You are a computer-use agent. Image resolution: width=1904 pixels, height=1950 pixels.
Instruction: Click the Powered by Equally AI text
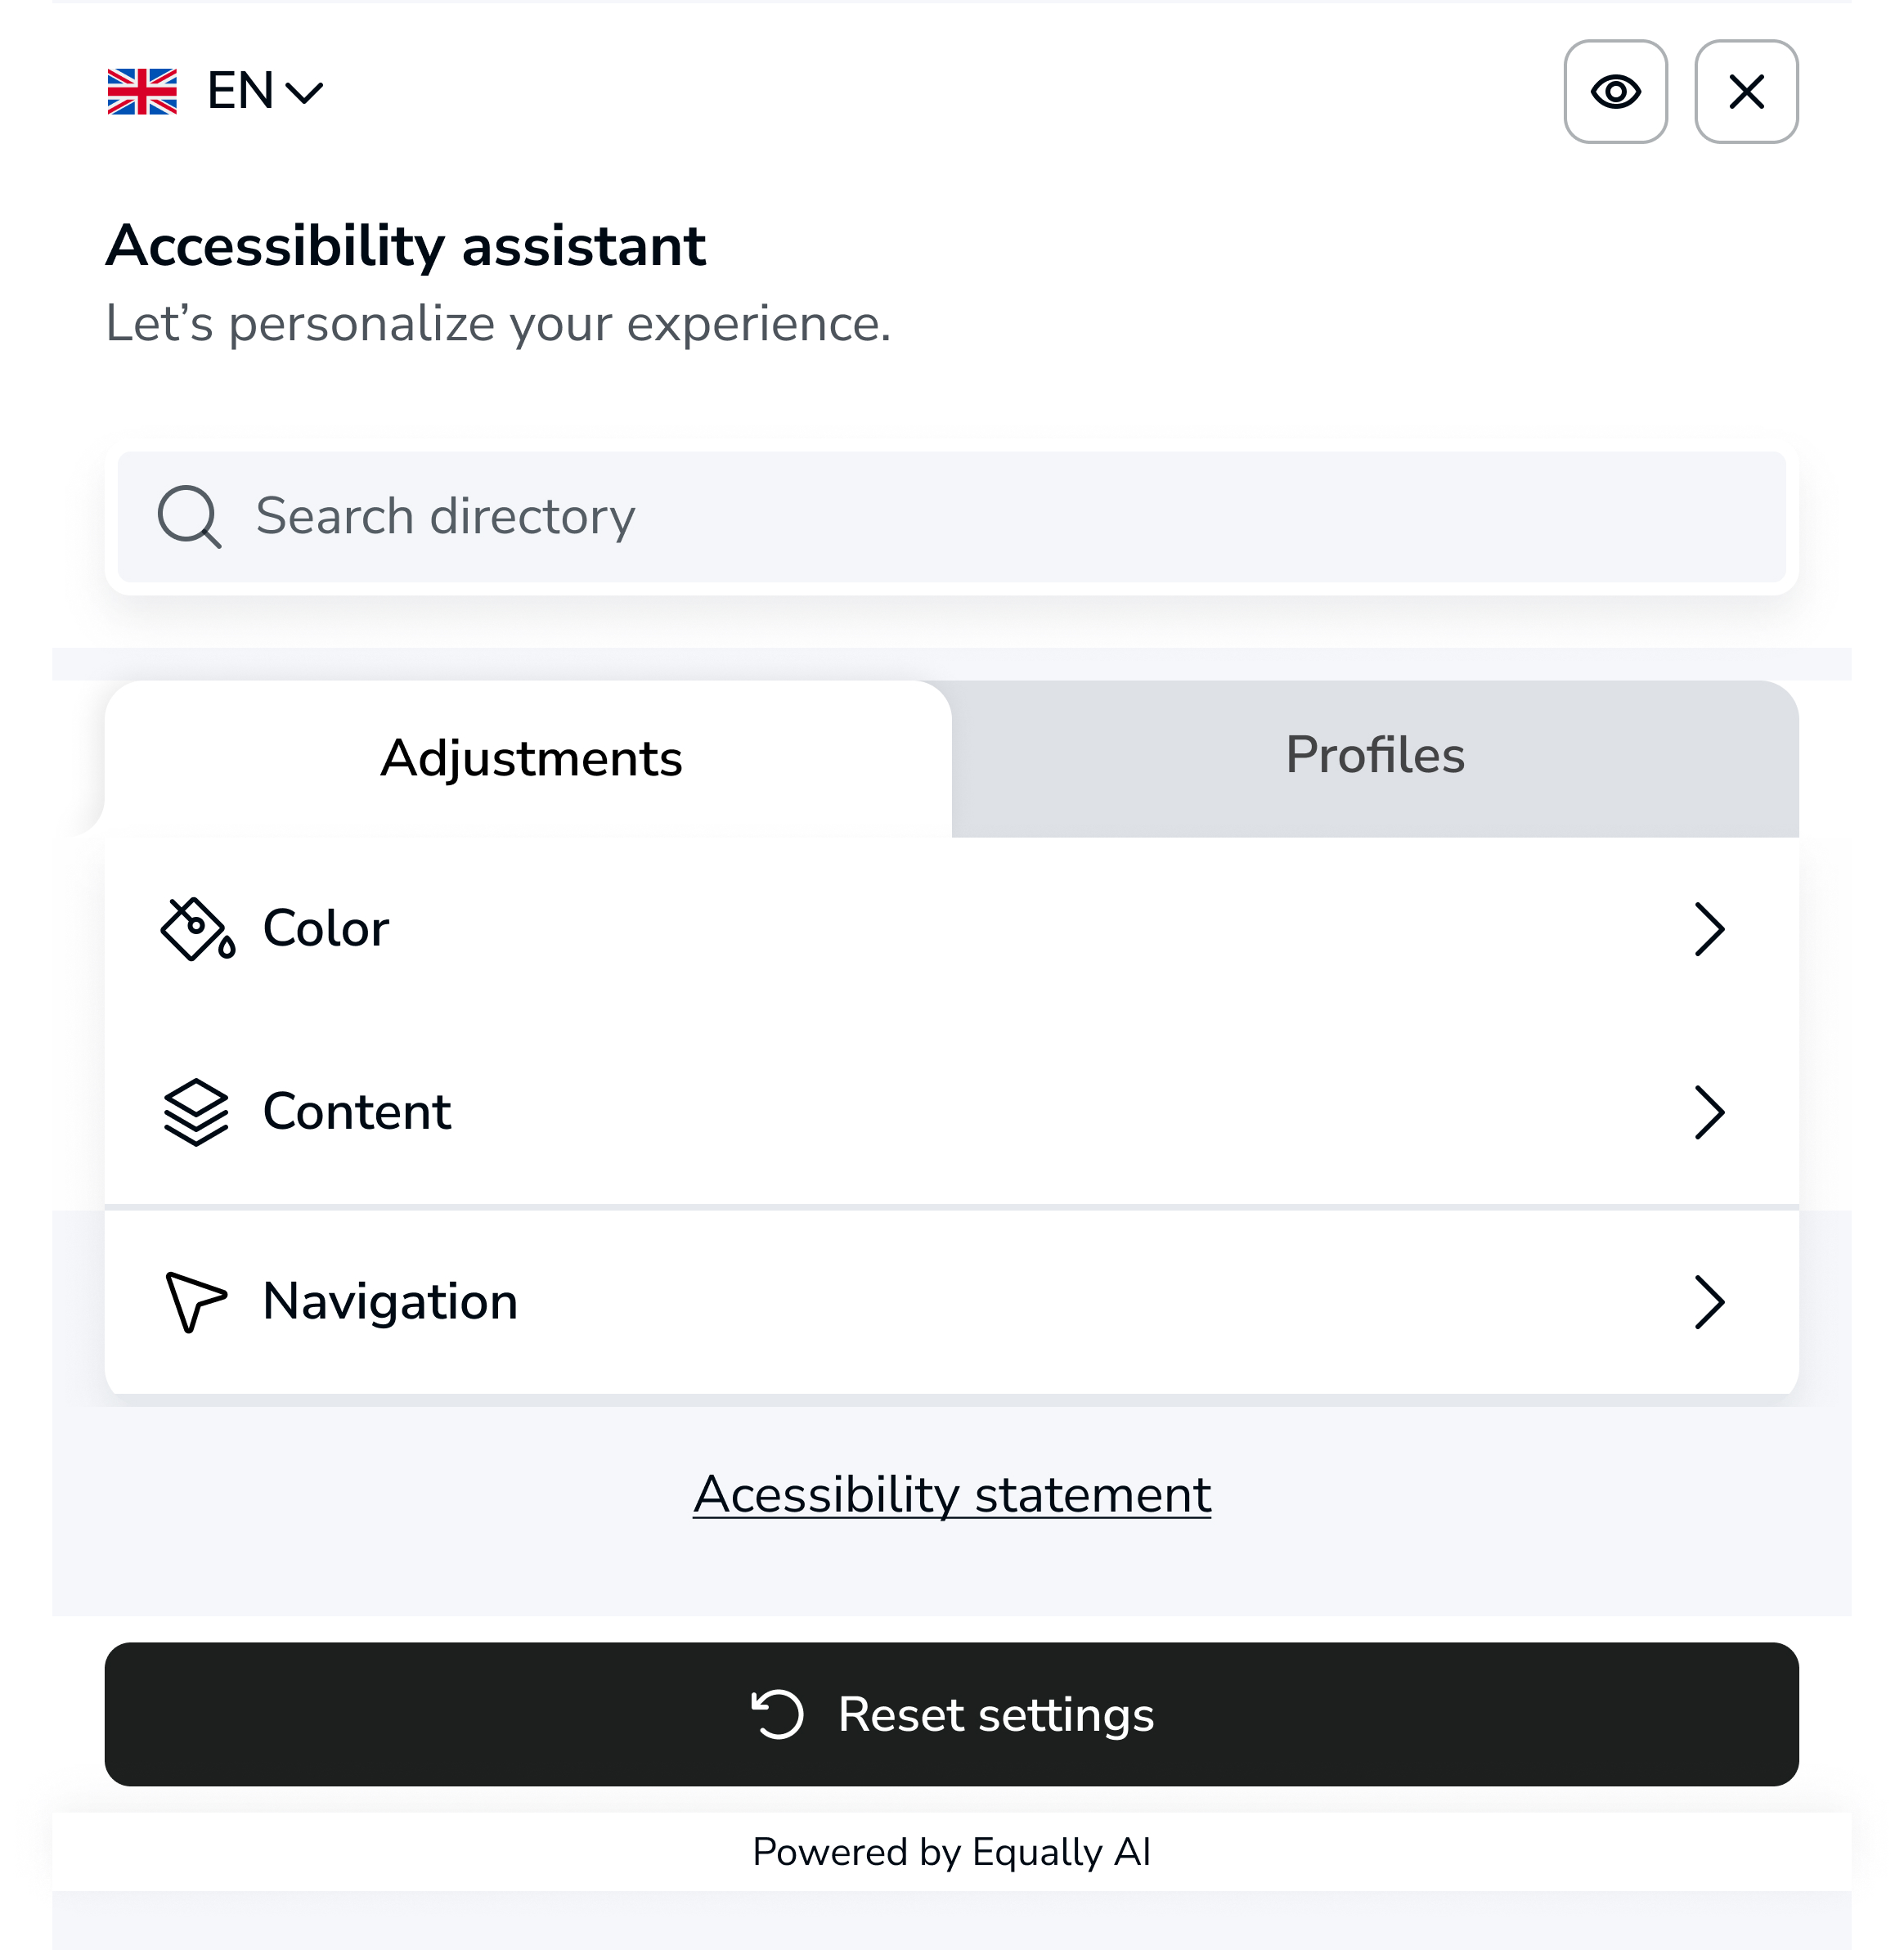tap(951, 1851)
